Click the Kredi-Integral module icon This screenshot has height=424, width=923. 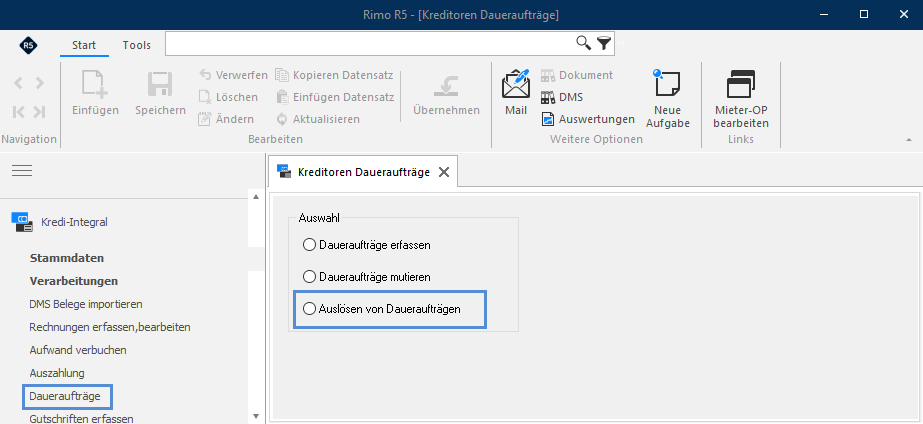[x=22, y=222]
